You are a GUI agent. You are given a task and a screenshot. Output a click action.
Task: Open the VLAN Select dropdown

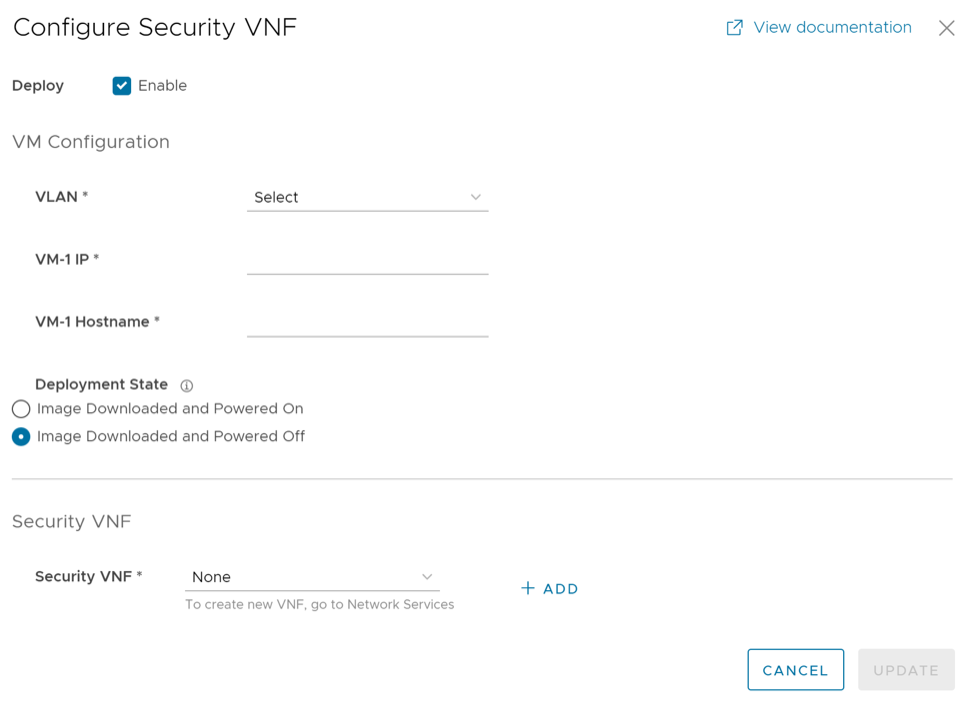point(366,197)
